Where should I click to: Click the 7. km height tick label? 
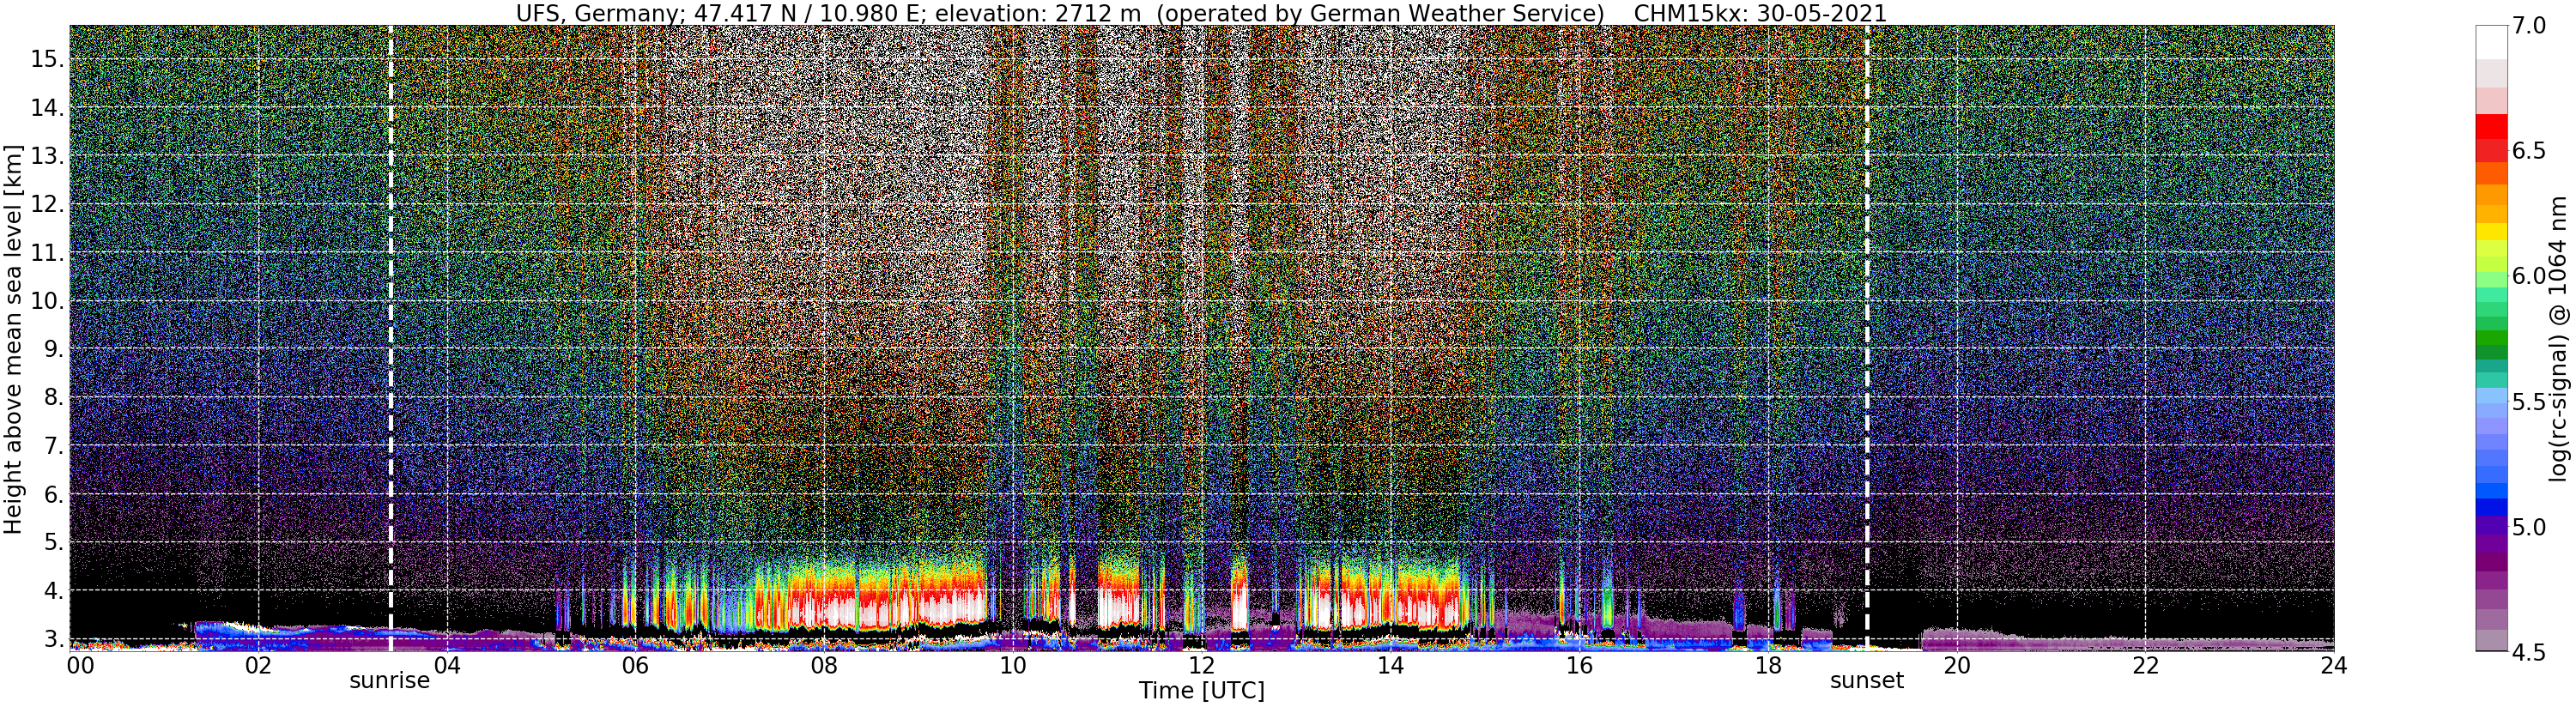tap(53, 446)
